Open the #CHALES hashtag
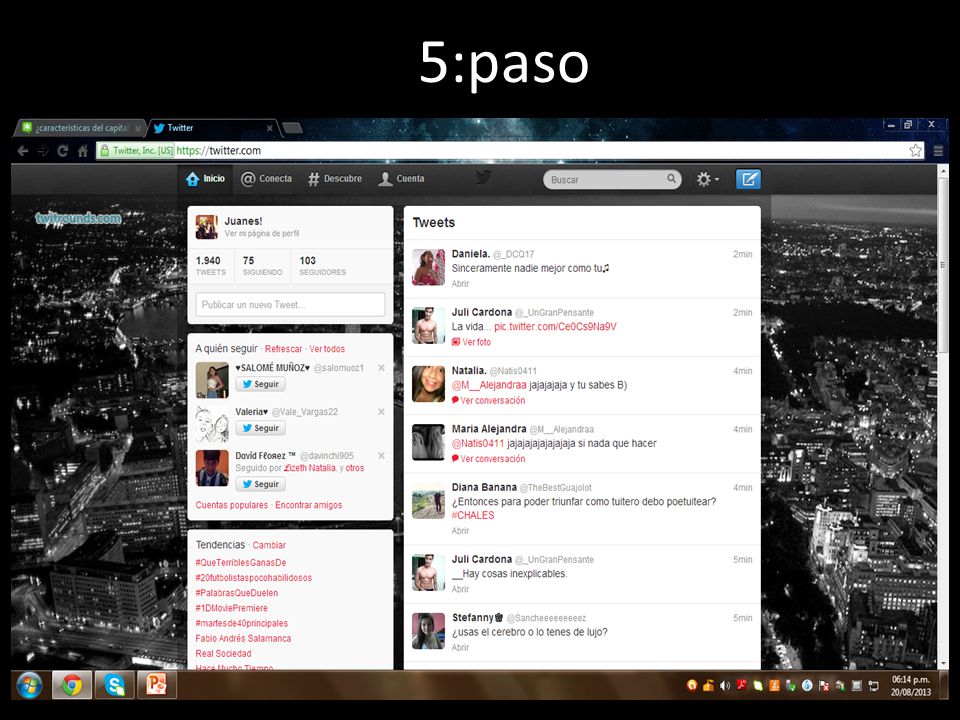The image size is (960, 720). (x=473, y=516)
